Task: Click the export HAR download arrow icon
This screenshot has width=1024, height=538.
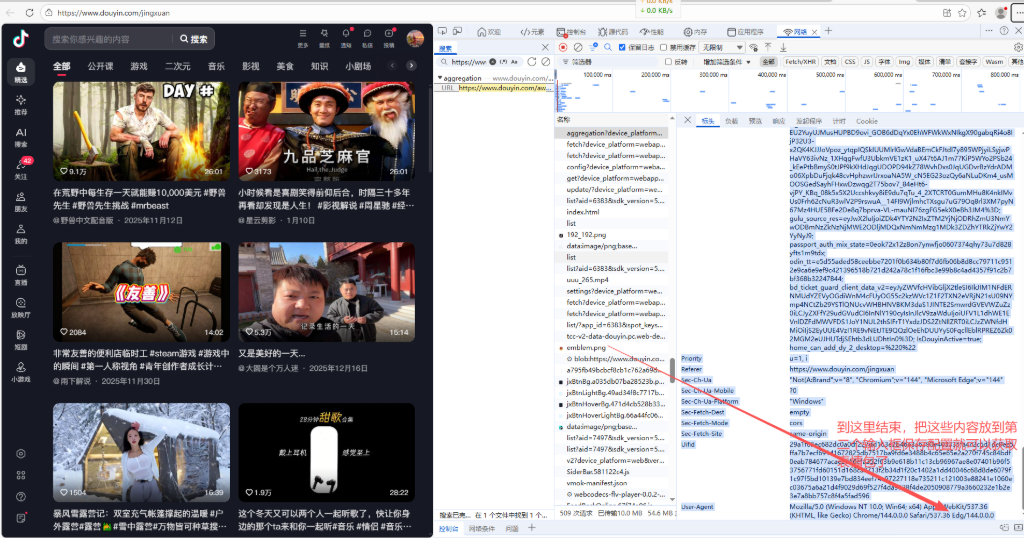Action: 783,47
